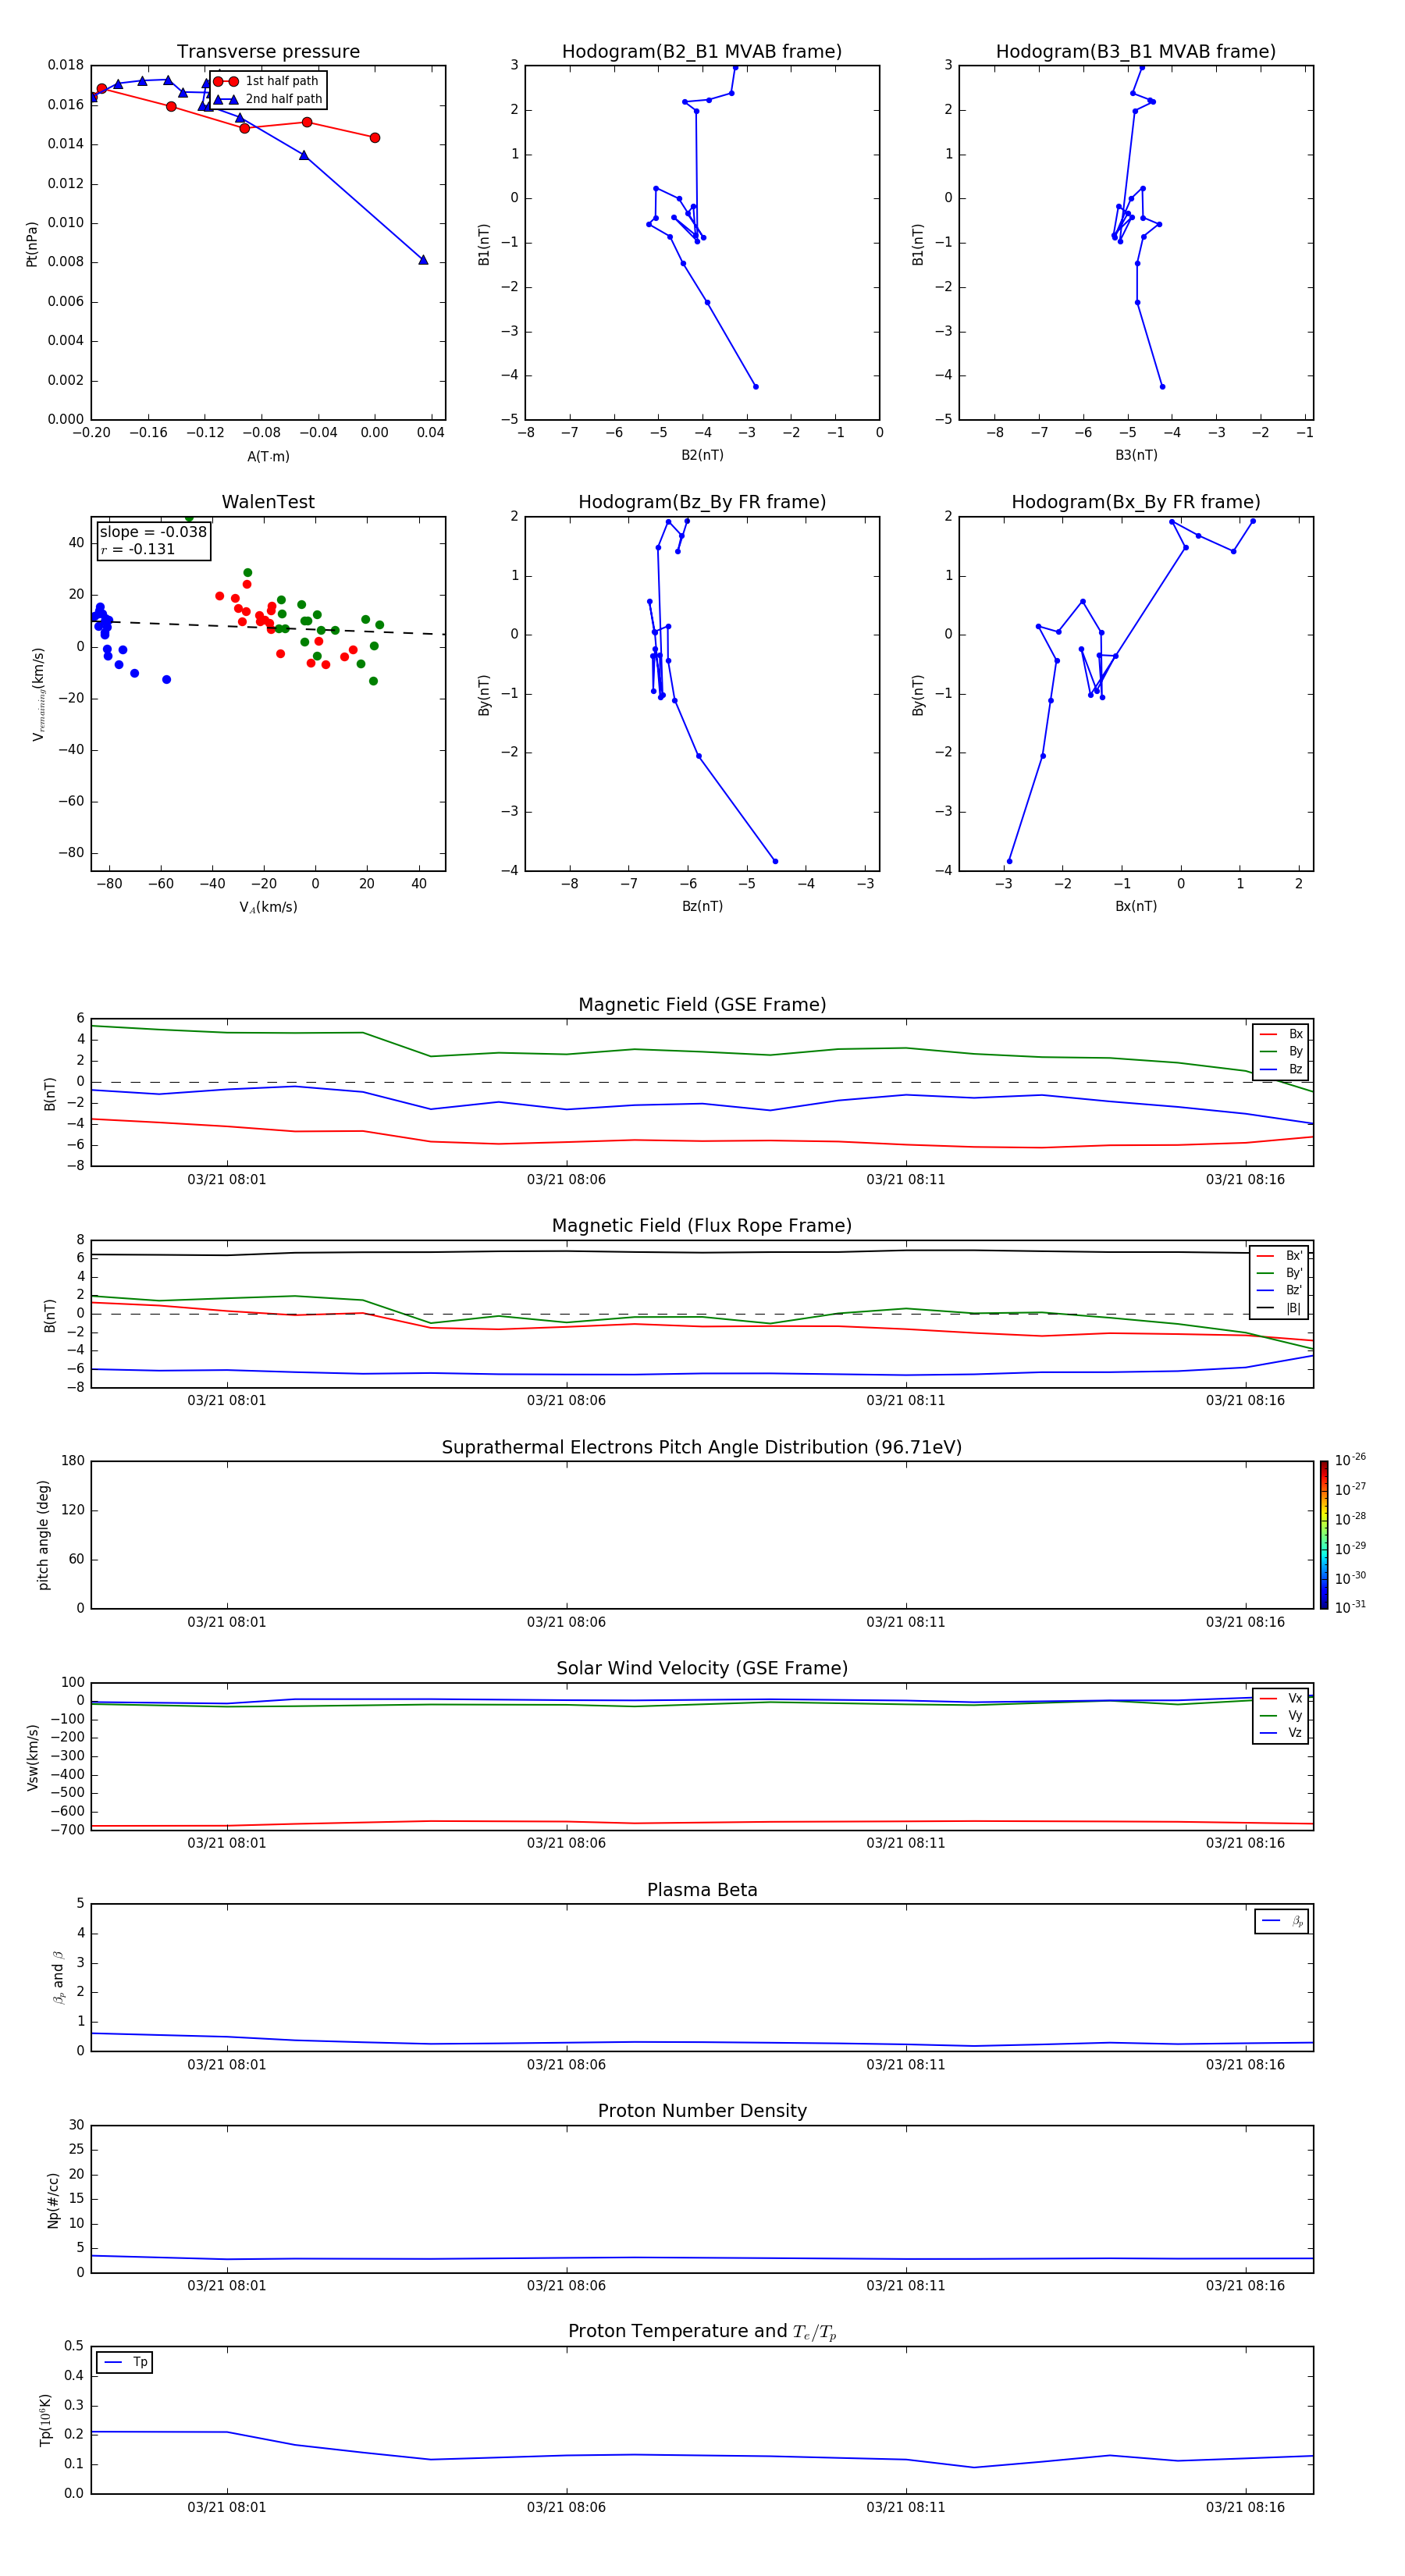
Task: Click the 'Proton Temperature and Te/Tp' title
Action: click(x=702, y=2332)
